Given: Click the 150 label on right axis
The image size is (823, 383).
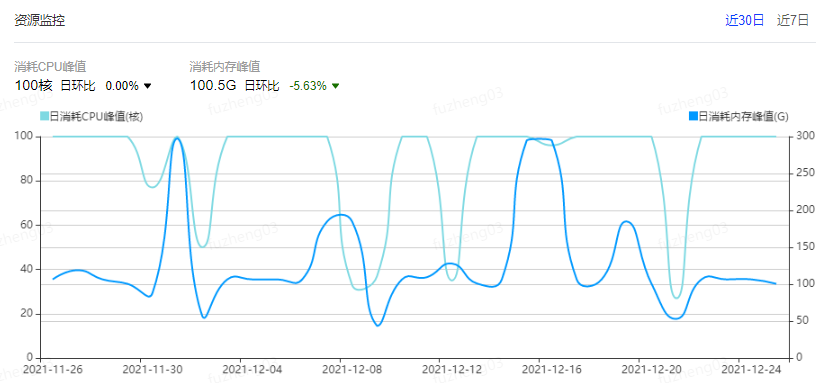Looking at the screenshot, I should [x=805, y=247].
